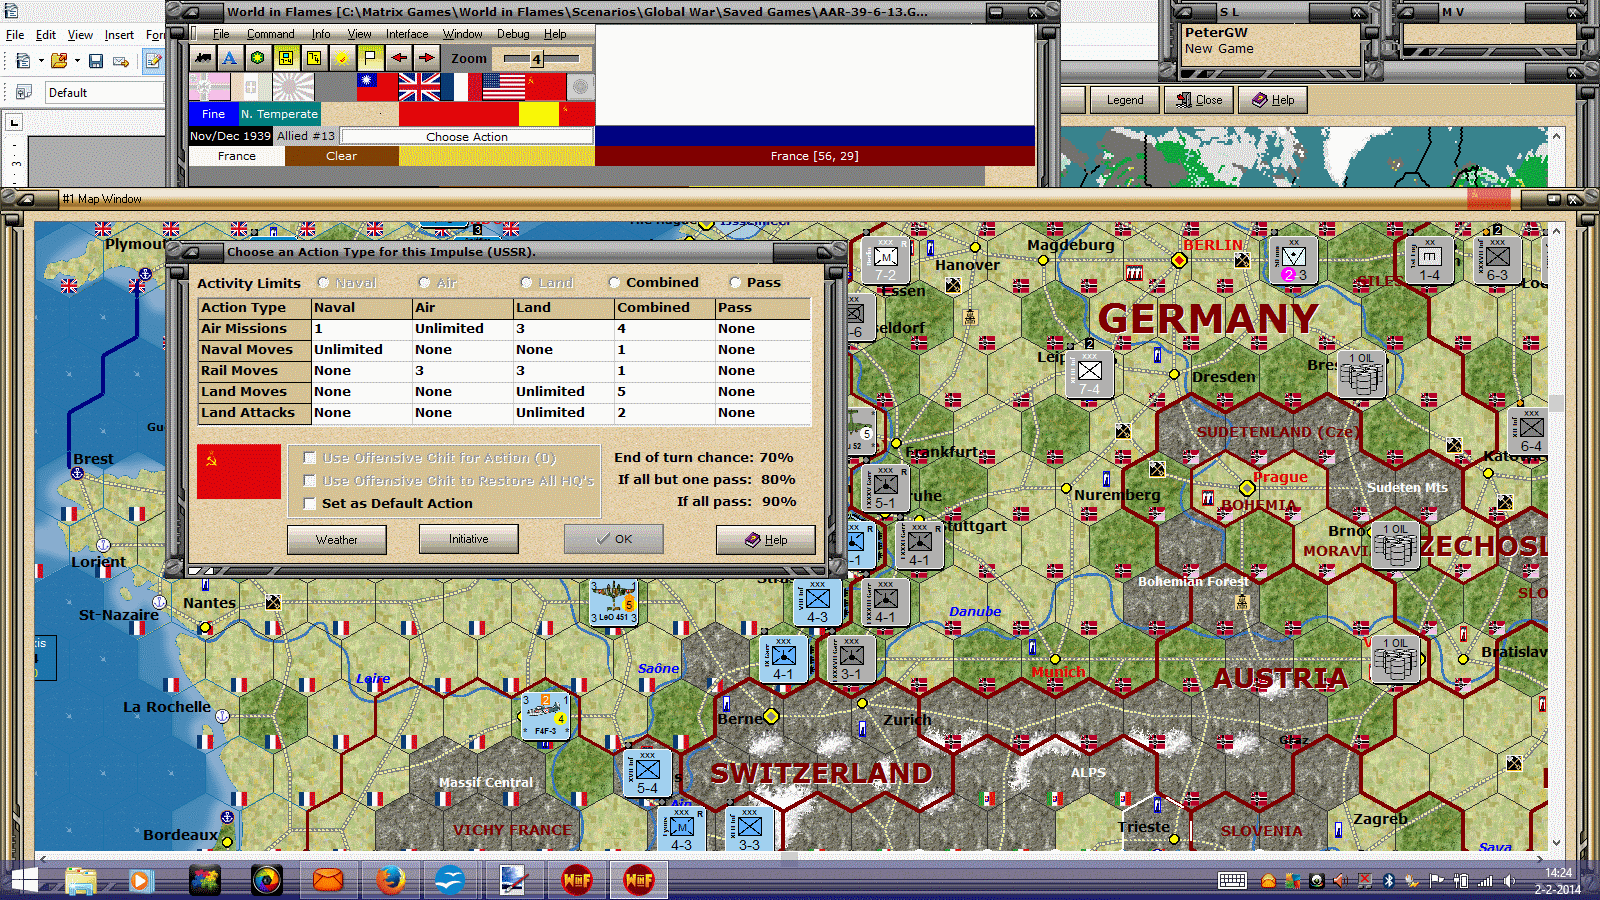Click the green hexagon toolbar icon
1600x900 pixels.
tap(258, 58)
